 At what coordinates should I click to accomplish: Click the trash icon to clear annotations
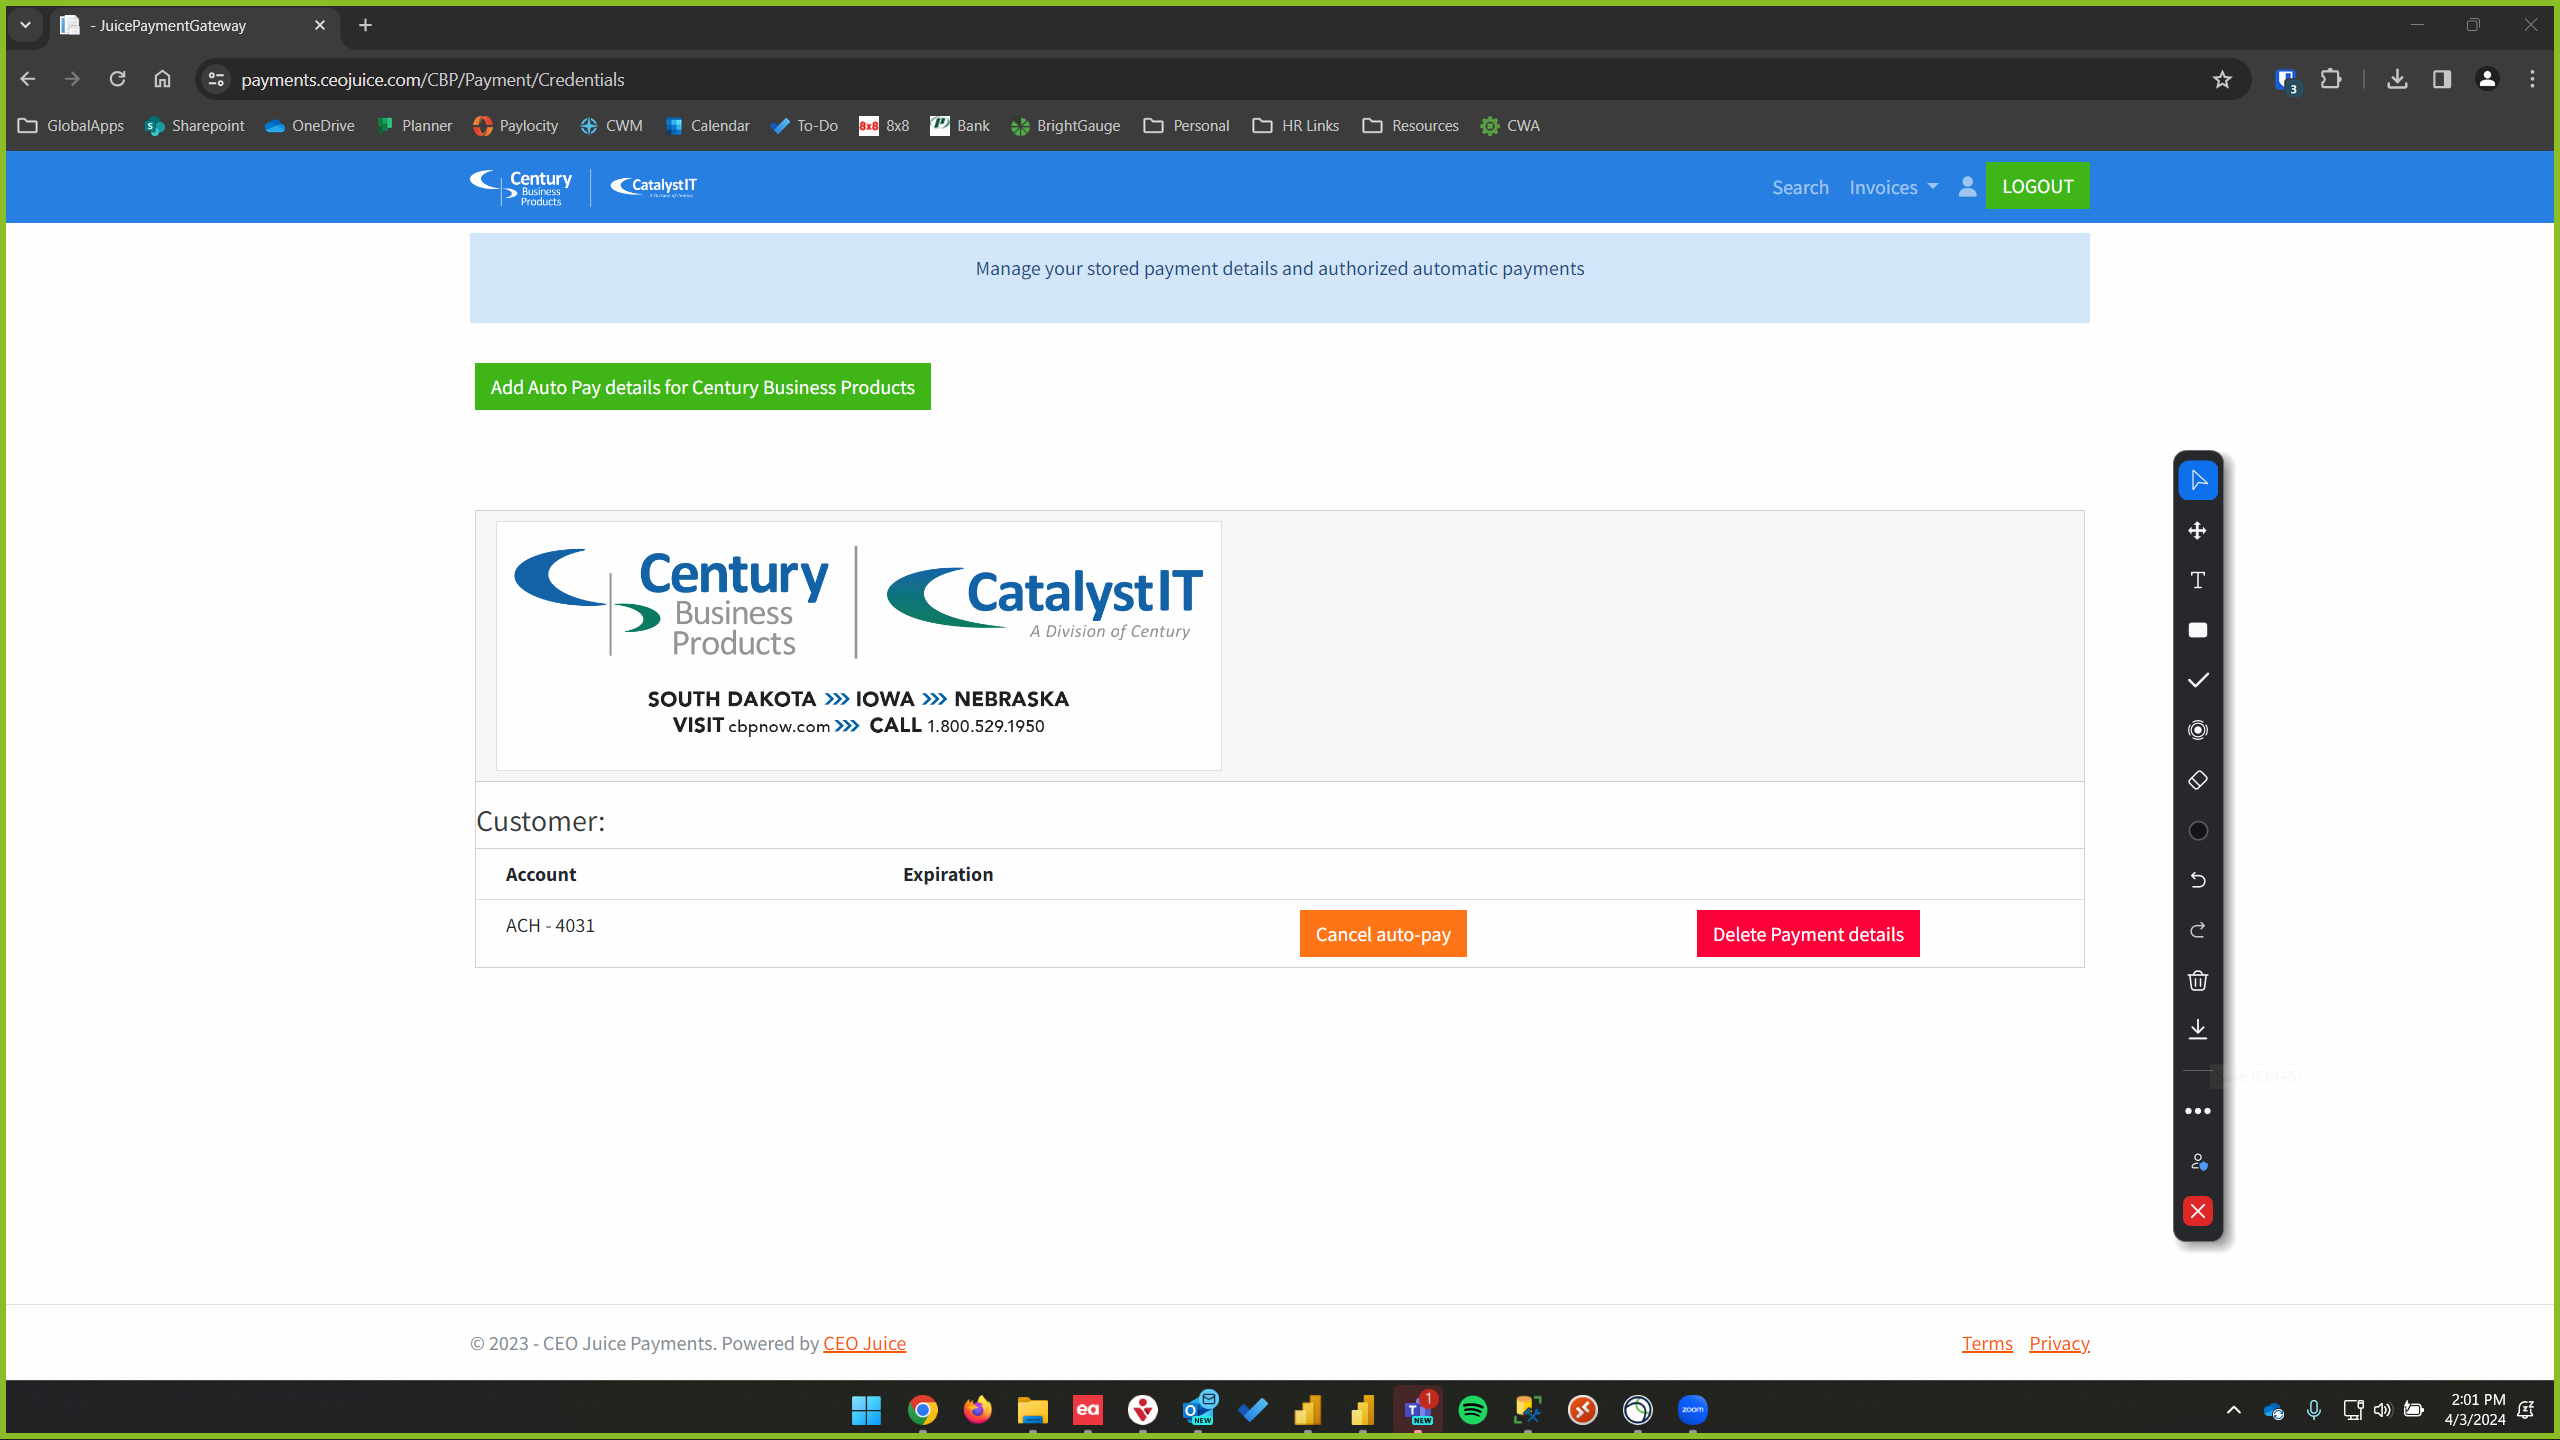pyautogui.click(x=2197, y=980)
